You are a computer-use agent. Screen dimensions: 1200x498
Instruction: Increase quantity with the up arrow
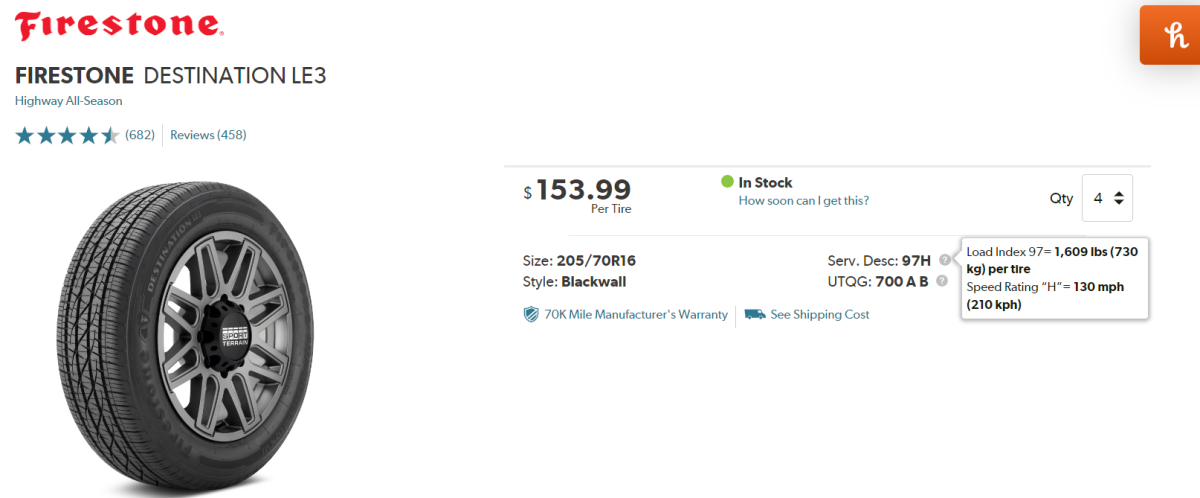(1119, 193)
